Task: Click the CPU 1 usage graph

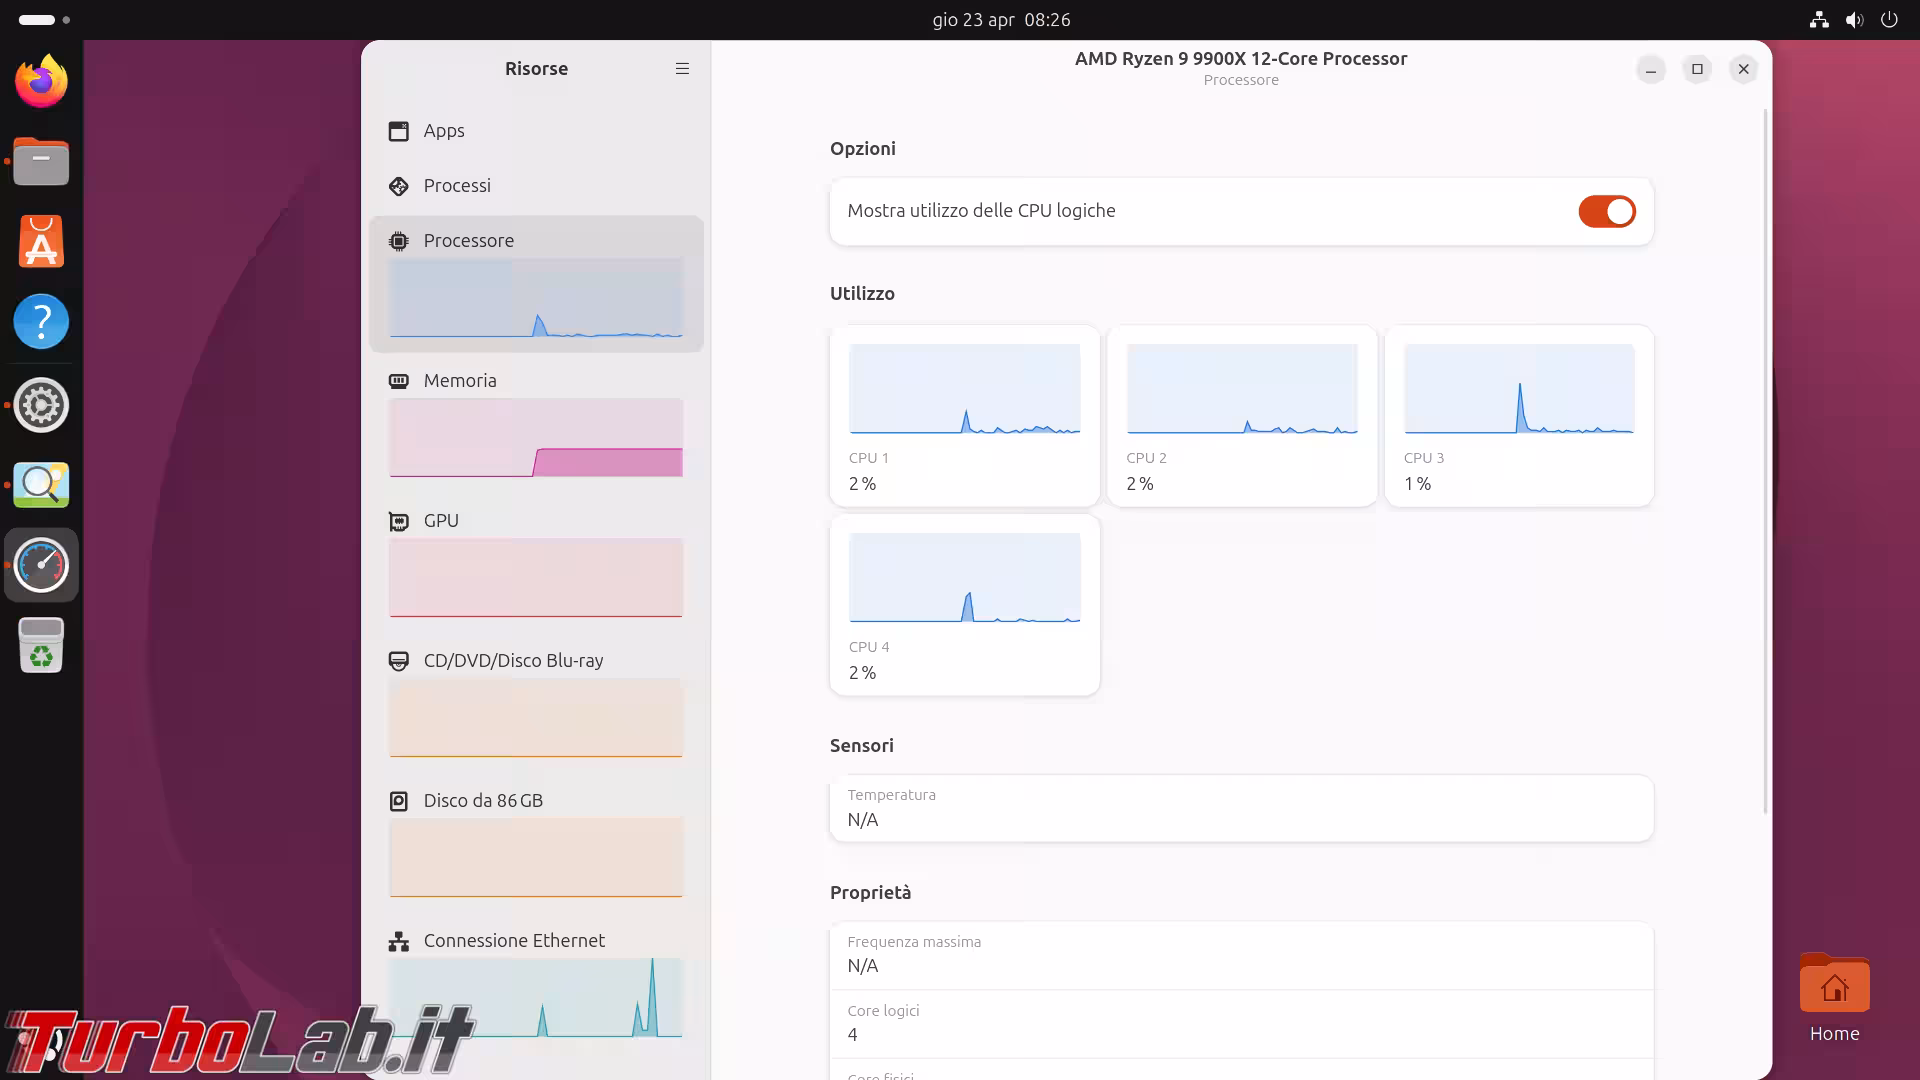Action: tap(964, 389)
